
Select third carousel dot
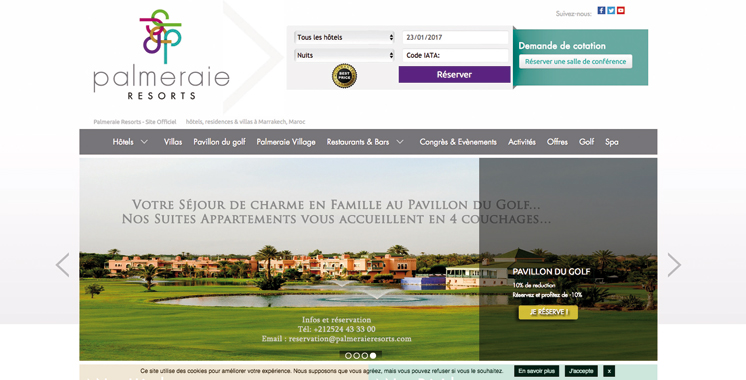(x=364, y=355)
